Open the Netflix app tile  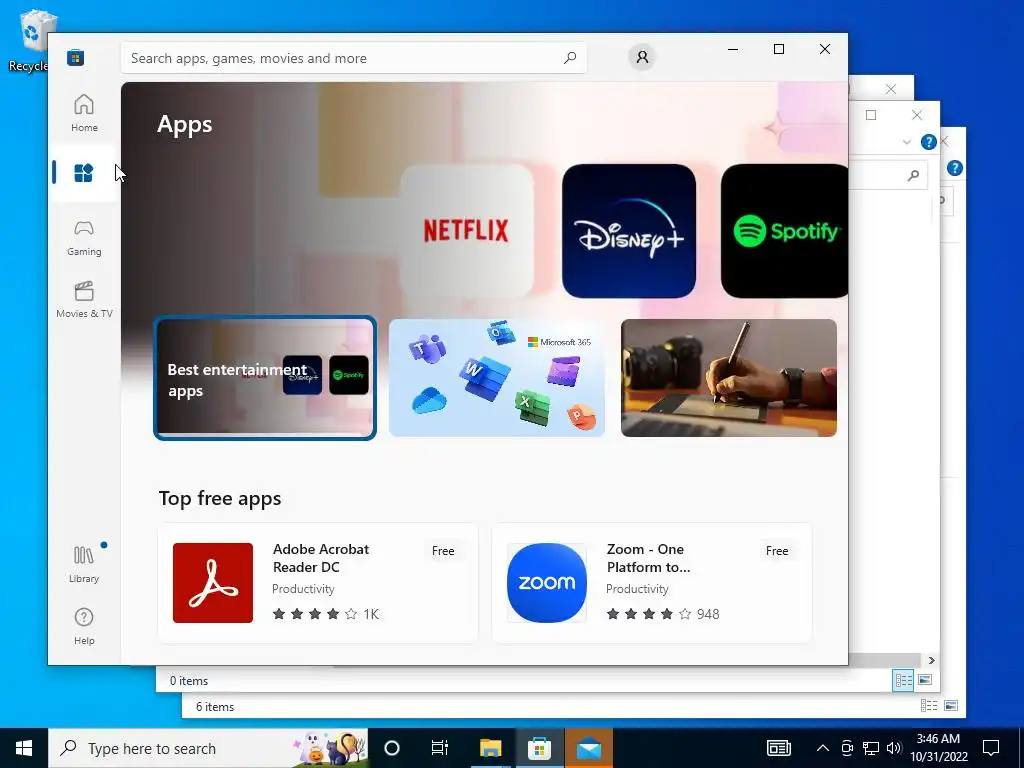[x=466, y=231]
